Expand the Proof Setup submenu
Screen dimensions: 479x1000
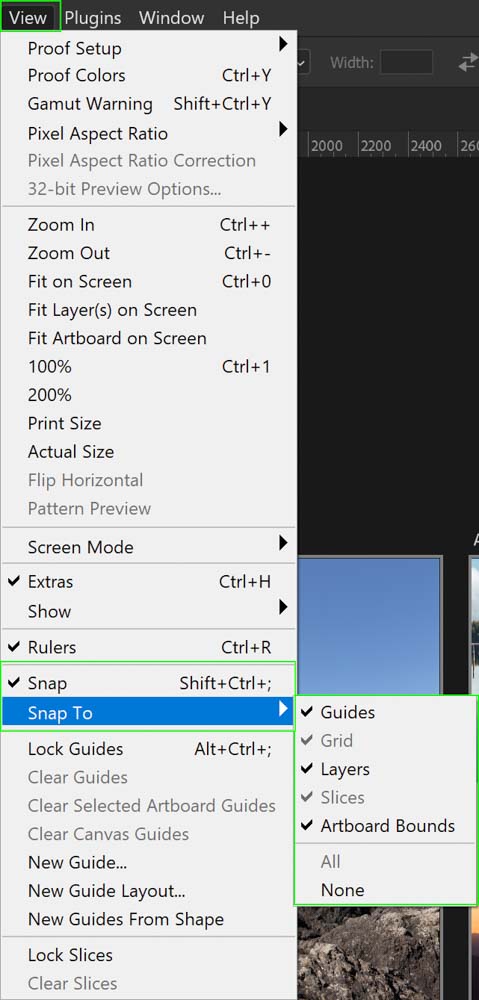[148, 48]
